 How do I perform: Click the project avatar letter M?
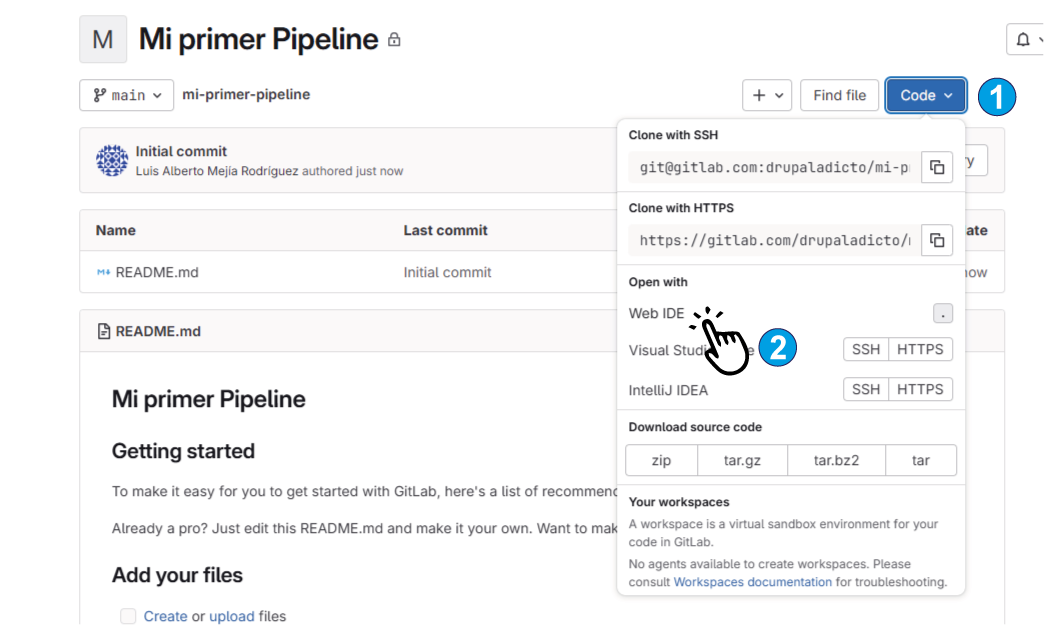[x=103, y=40]
